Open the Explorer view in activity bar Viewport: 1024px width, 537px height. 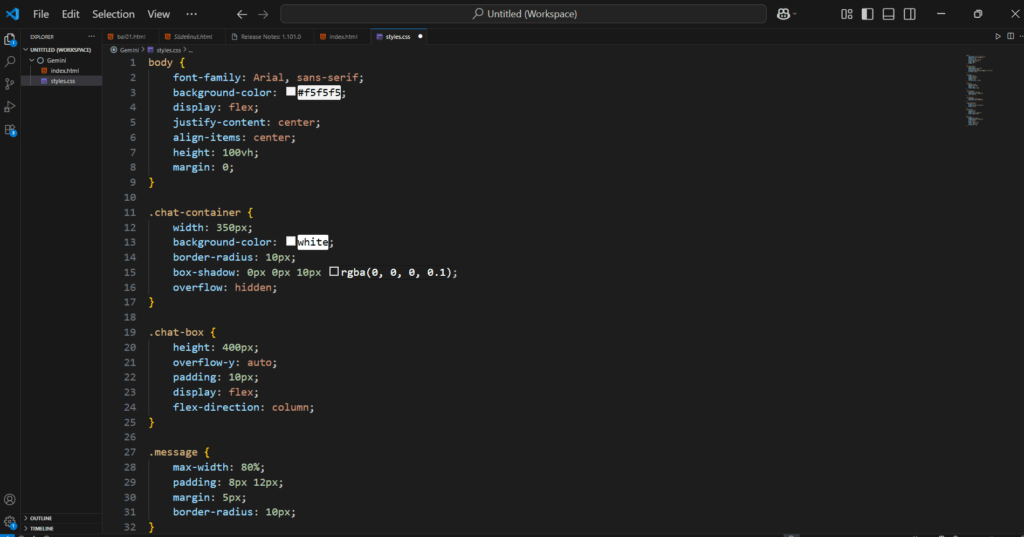tap(10, 40)
